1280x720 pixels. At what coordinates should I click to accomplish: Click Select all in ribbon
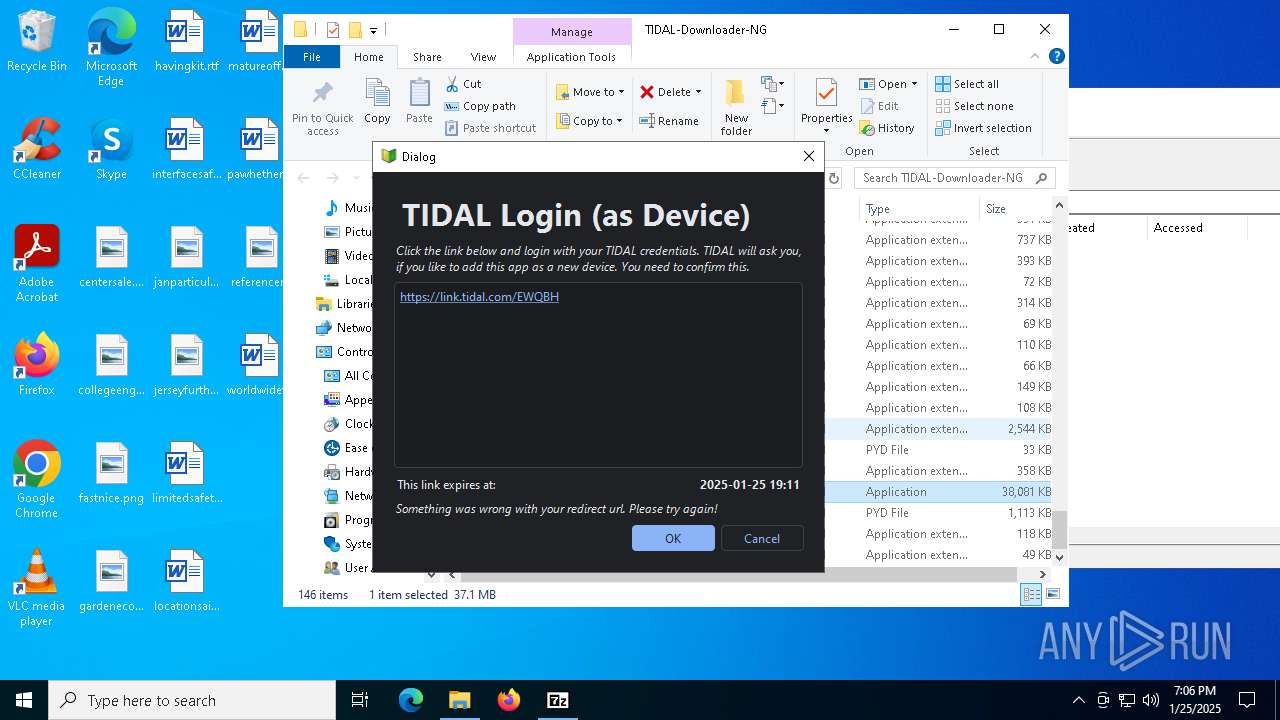(x=967, y=84)
